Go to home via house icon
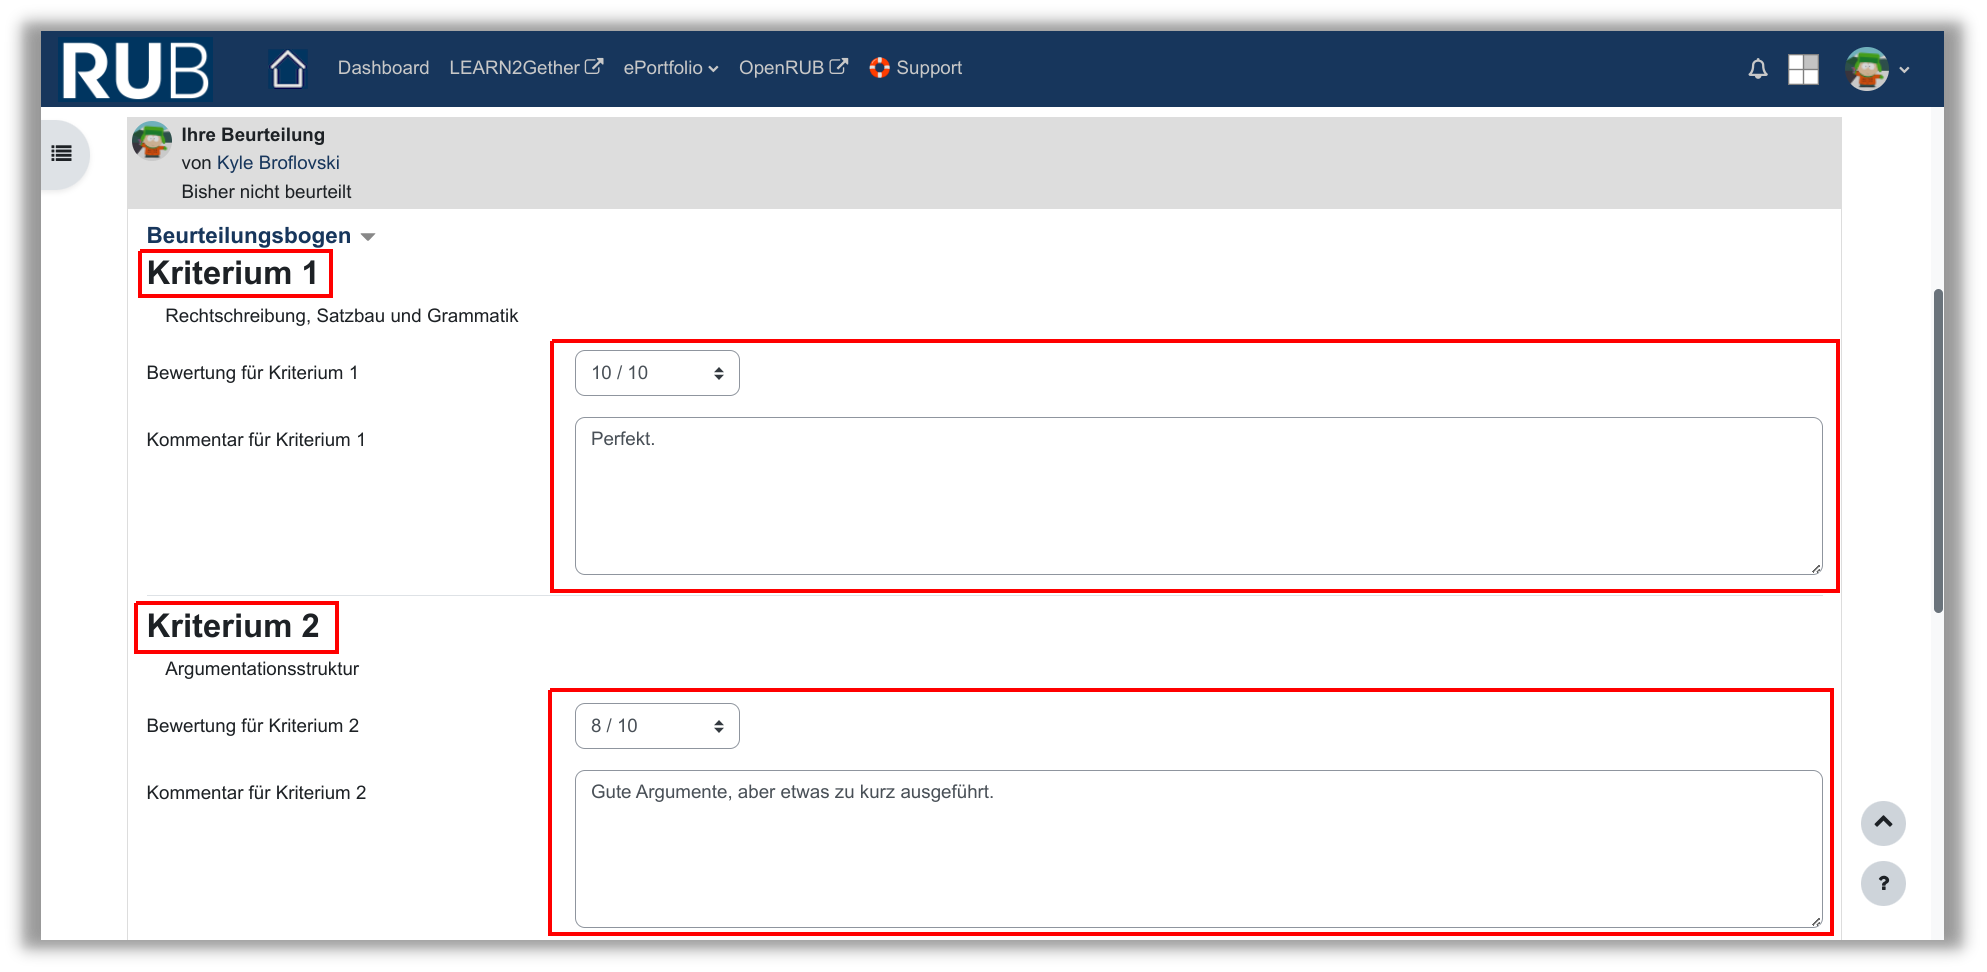The image size is (1987, 972). pyautogui.click(x=287, y=69)
